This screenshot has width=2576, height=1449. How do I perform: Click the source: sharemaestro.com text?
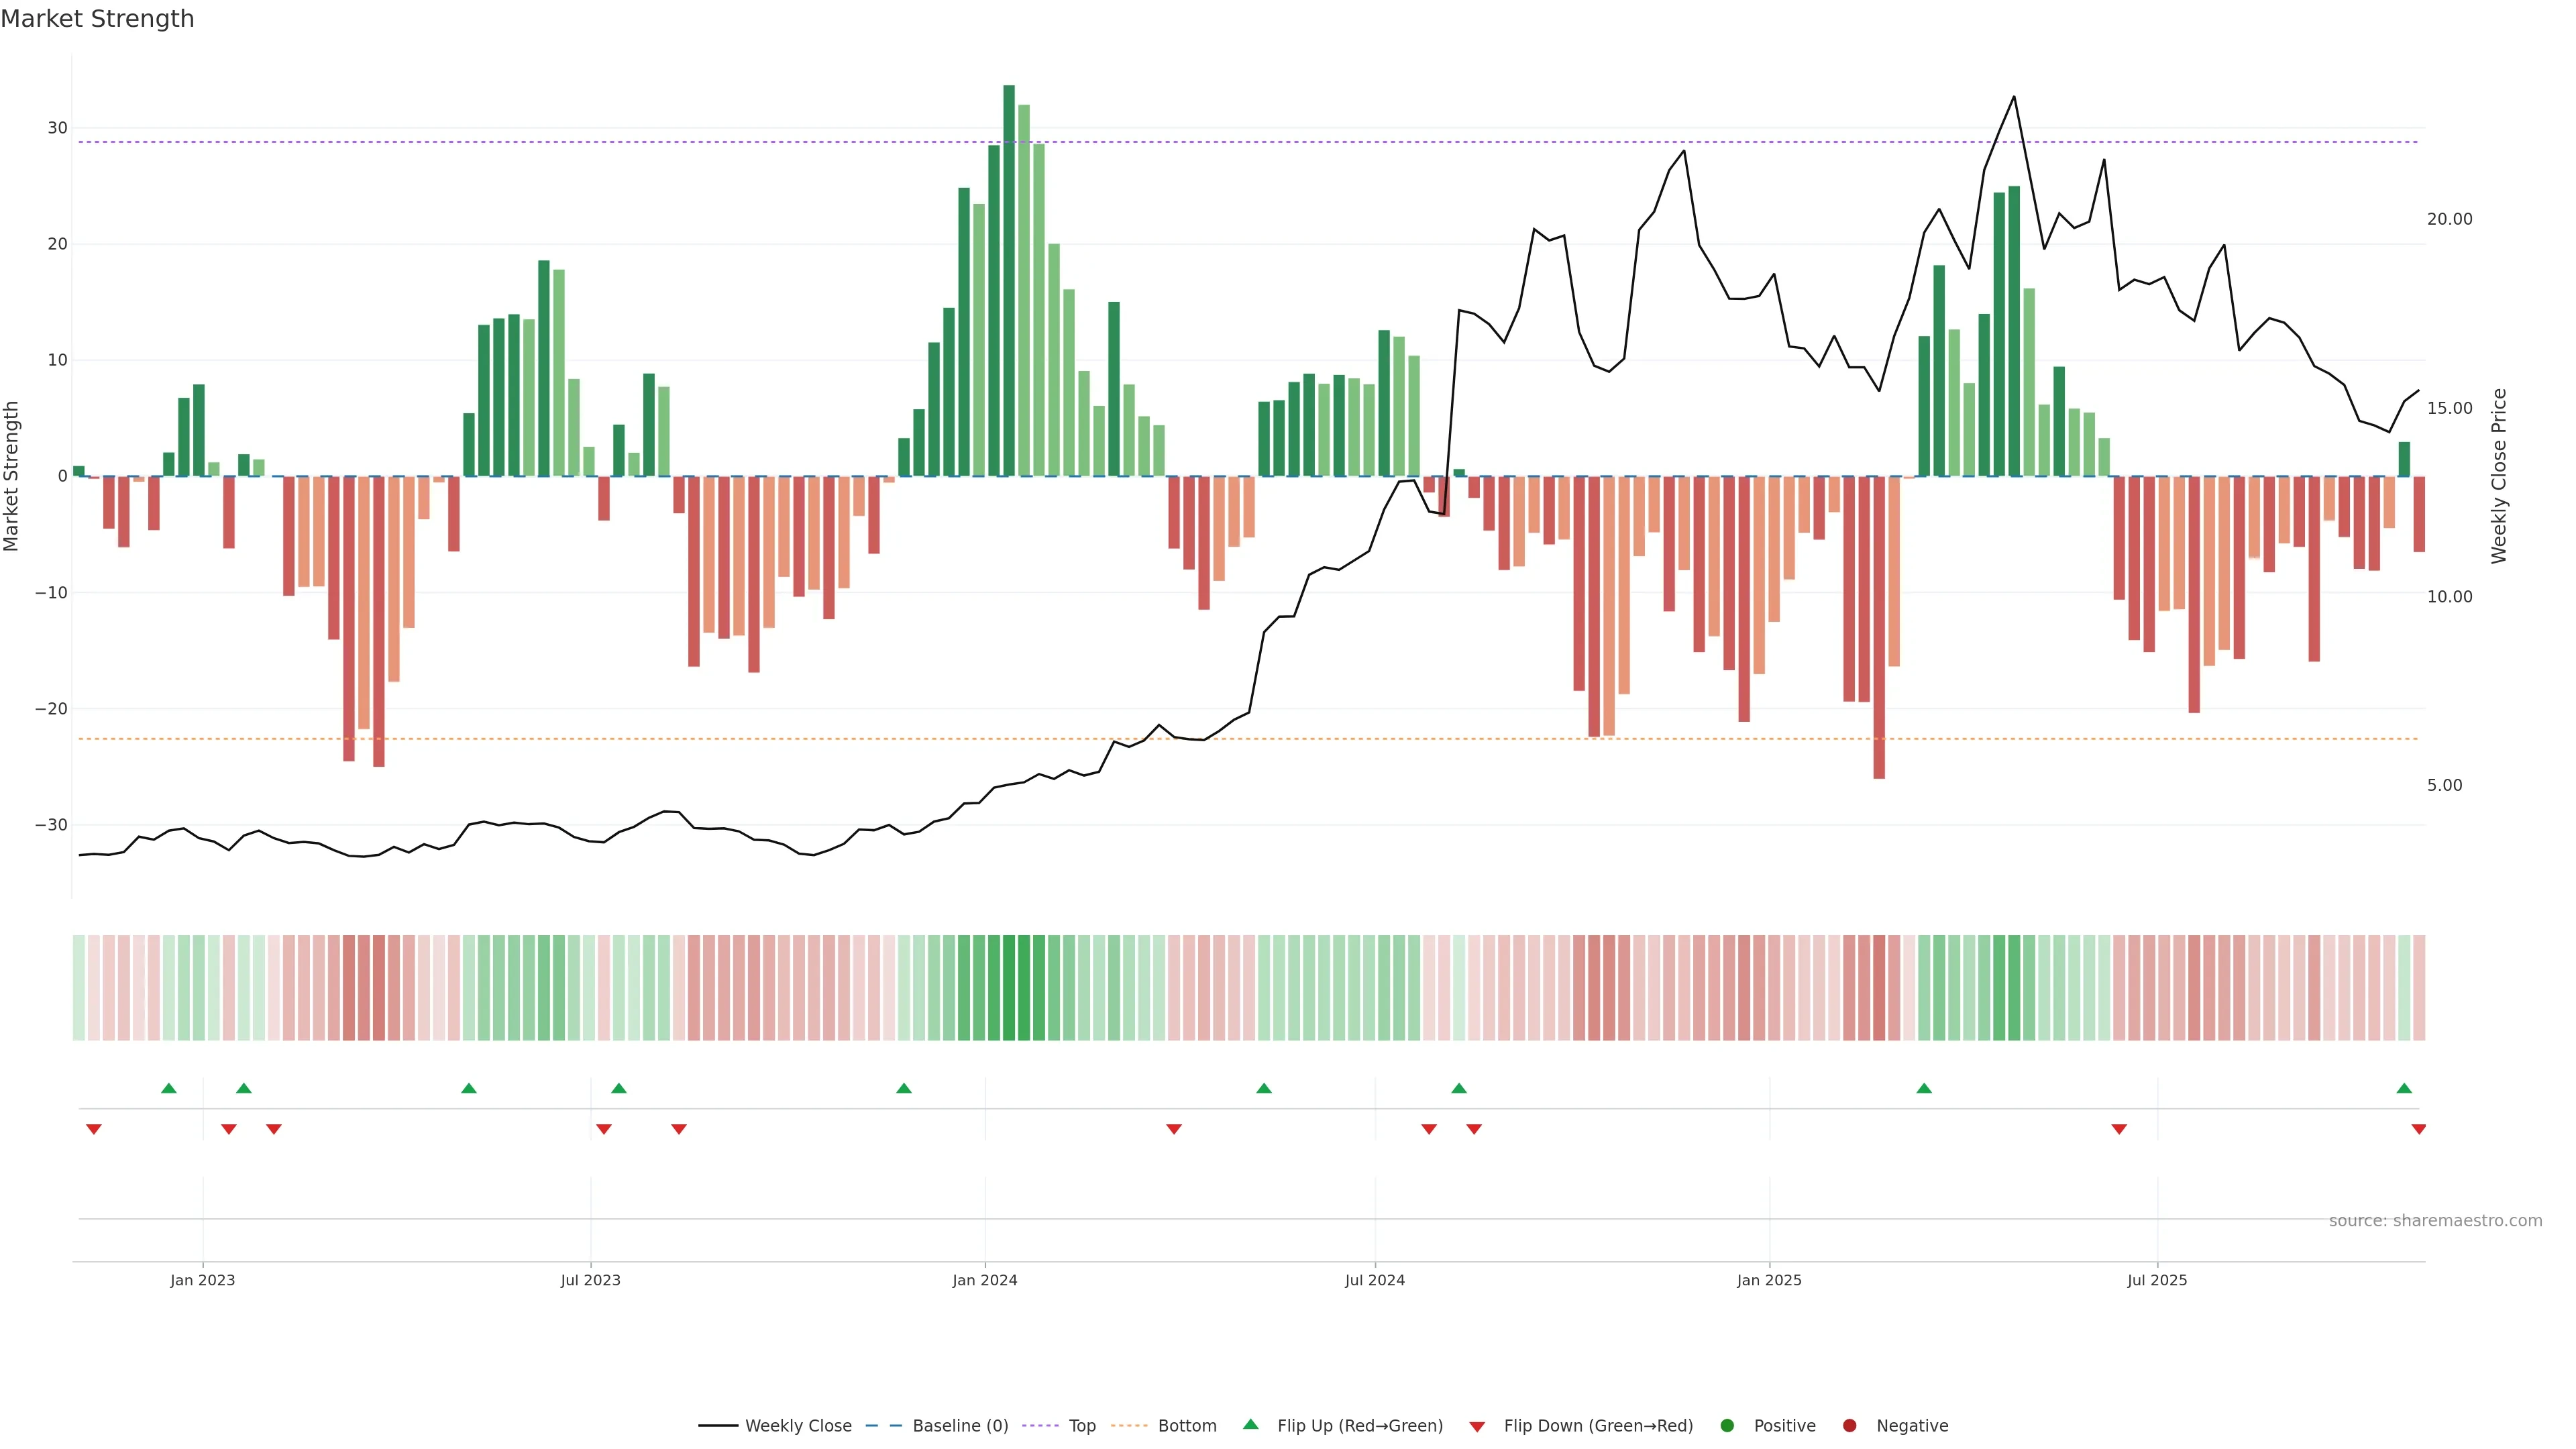(2435, 1221)
